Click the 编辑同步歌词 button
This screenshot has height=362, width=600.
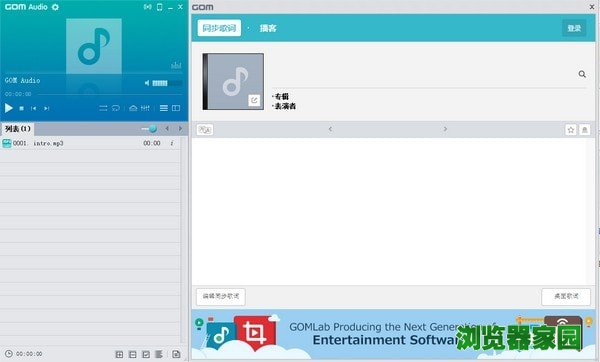pos(221,296)
